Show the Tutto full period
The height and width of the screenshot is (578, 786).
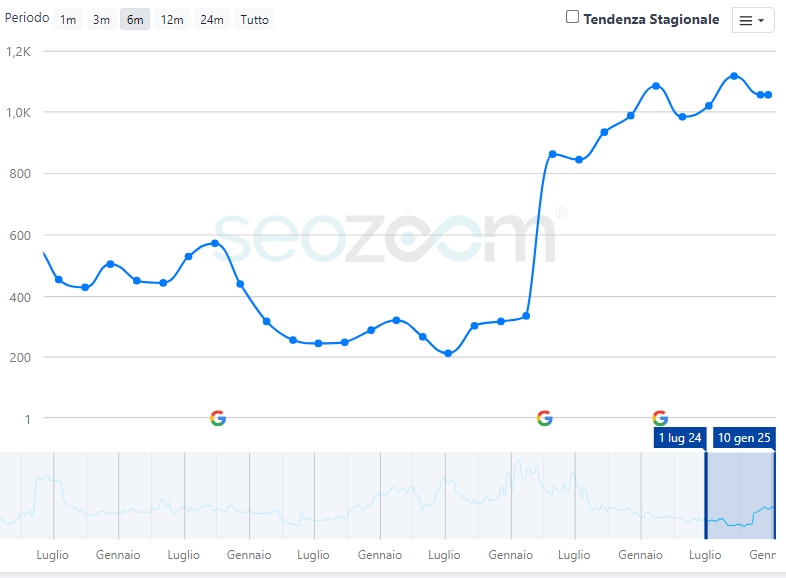[254, 20]
